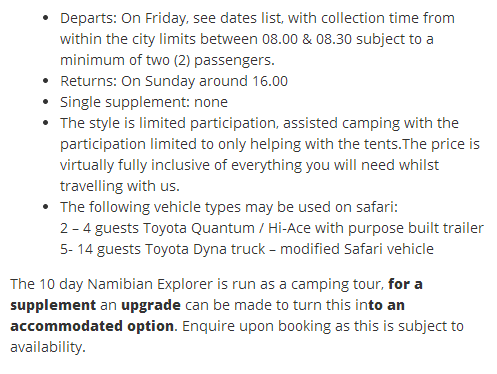
Task: Click 'virtually fully inclusive of everything' line
Action: (249, 165)
